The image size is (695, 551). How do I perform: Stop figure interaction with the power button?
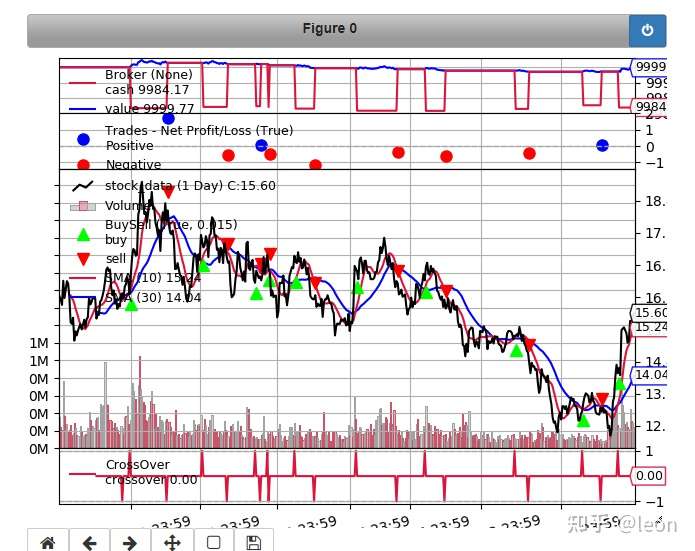point(647,31)
